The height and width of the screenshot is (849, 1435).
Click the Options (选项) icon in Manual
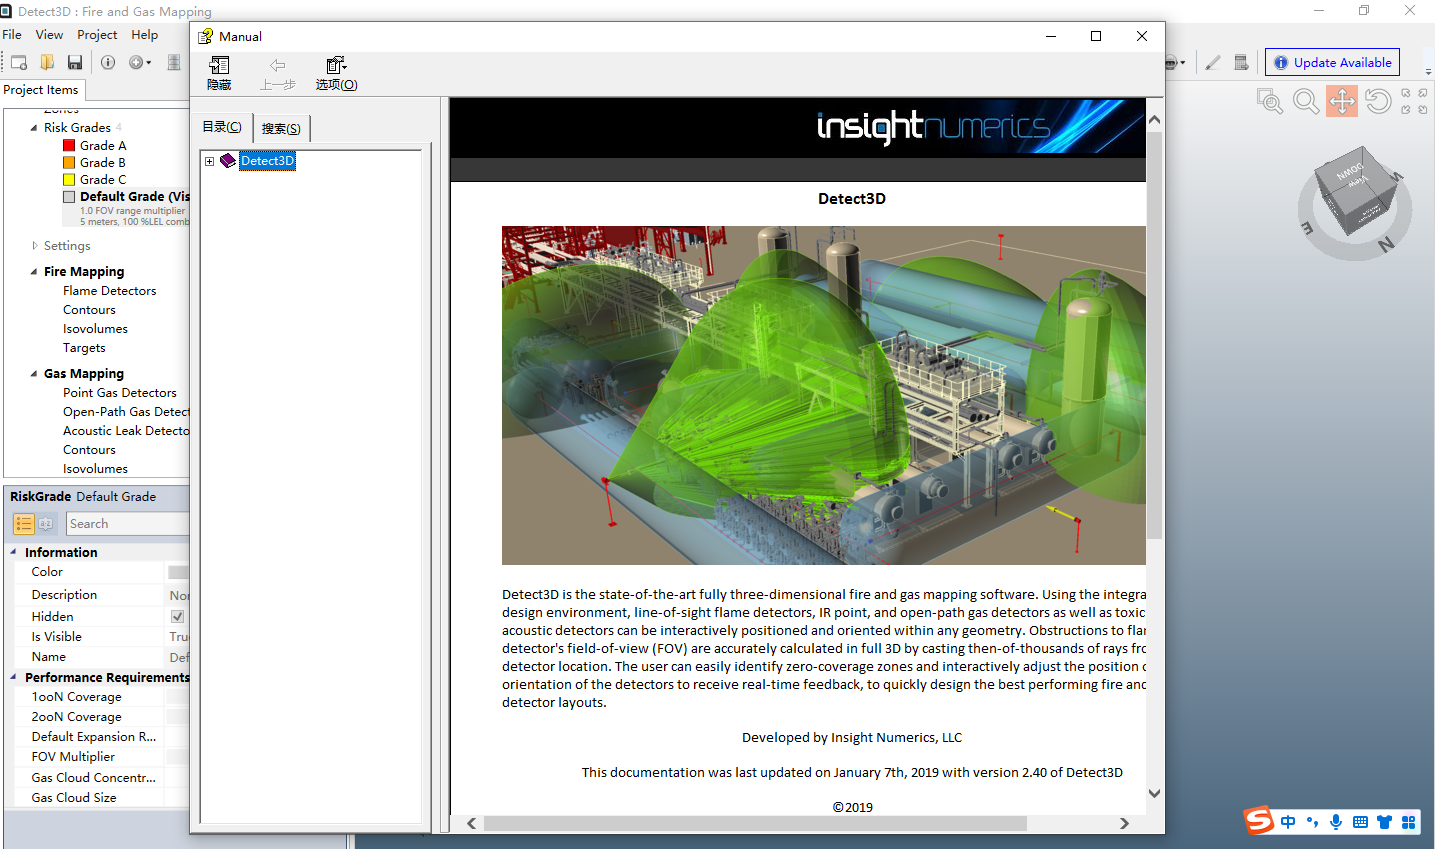point(336,73)
